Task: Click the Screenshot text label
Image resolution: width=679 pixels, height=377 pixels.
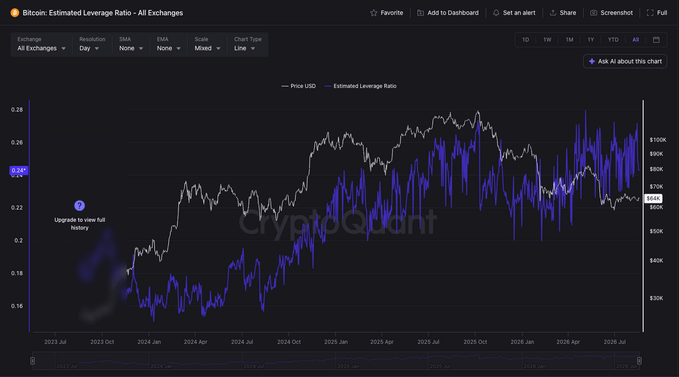Action: click(616, 13)
